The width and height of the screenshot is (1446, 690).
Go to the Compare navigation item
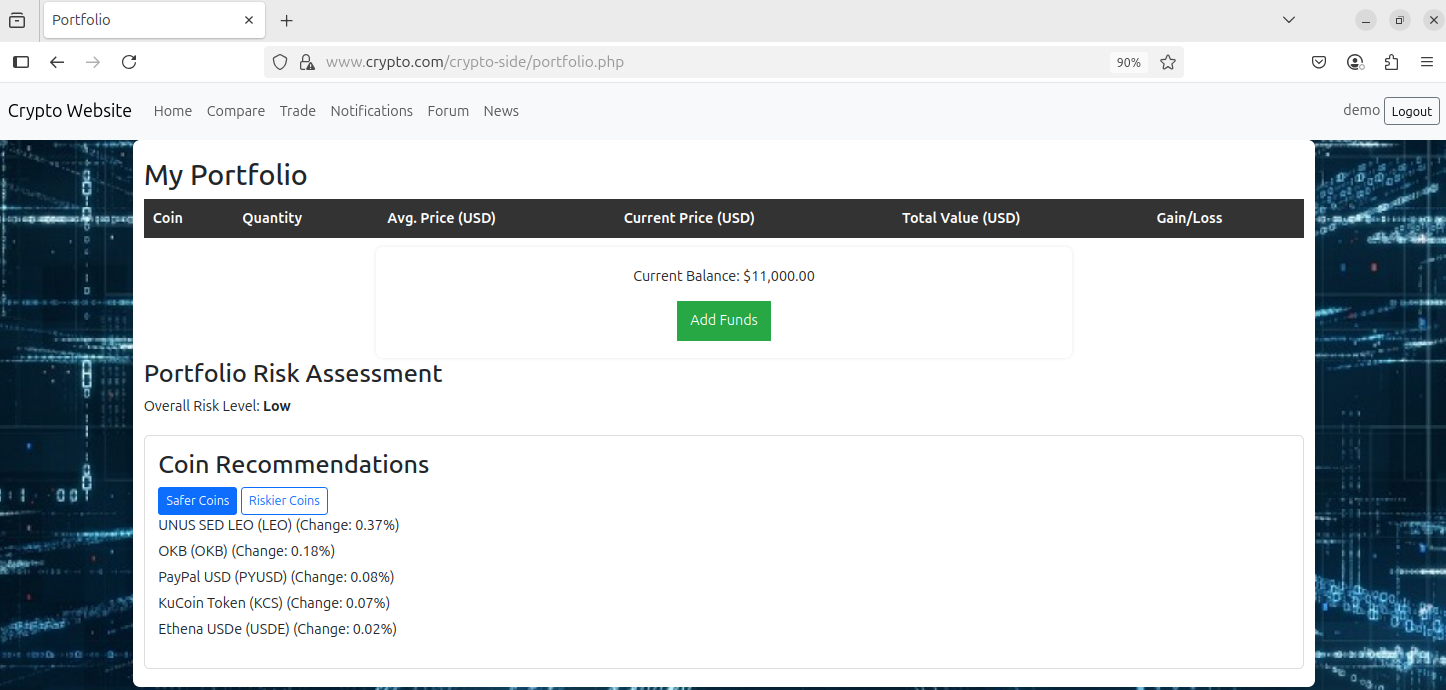point(236,111)
